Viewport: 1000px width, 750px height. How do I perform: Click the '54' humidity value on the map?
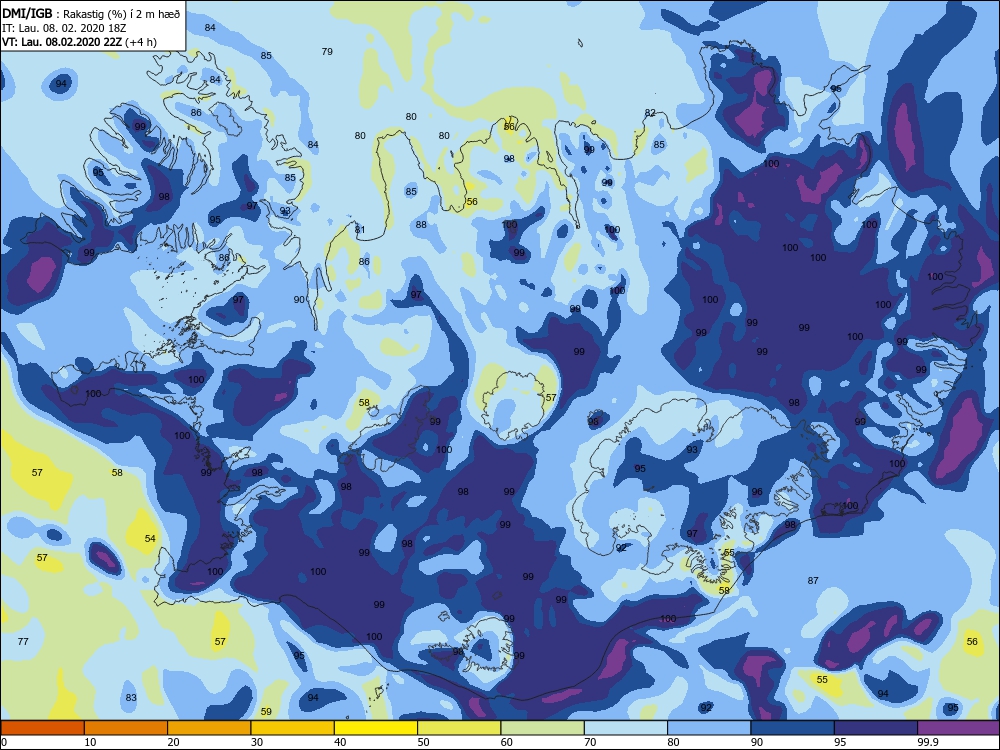pos(150,538)
